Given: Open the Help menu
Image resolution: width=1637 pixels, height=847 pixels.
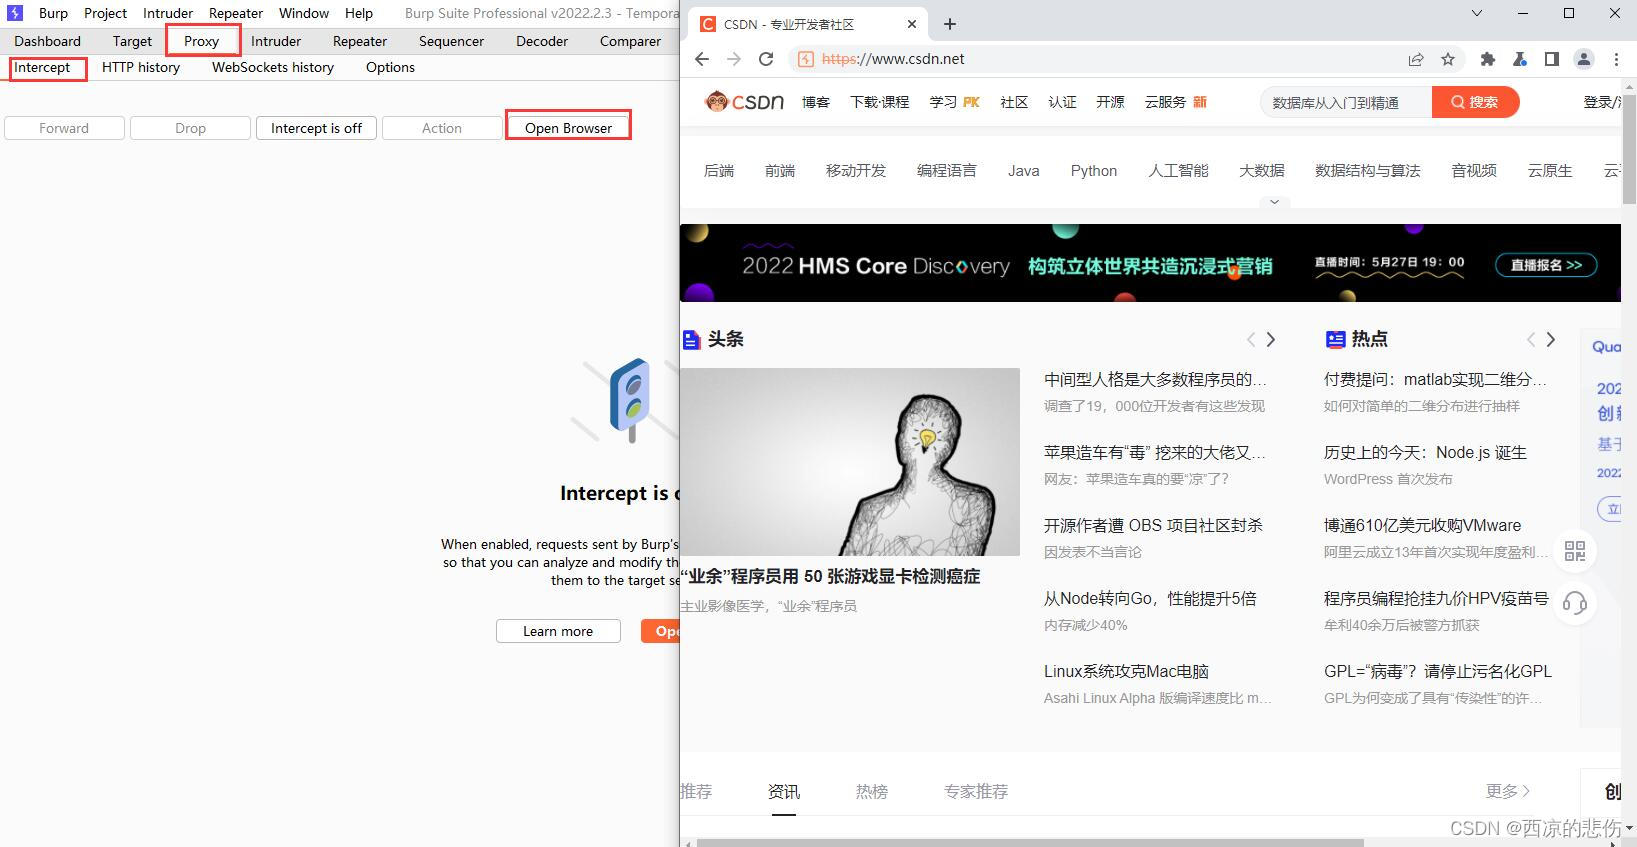Looking at the screenshot, I should click(359, 13).
